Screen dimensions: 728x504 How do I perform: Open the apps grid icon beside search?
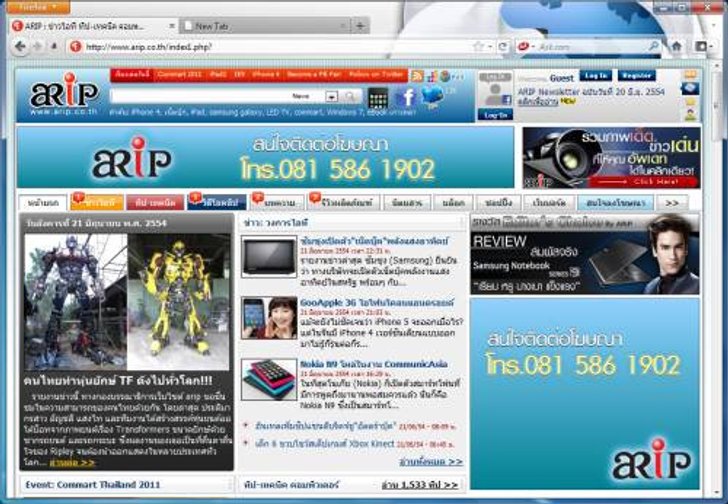(378, 98)
